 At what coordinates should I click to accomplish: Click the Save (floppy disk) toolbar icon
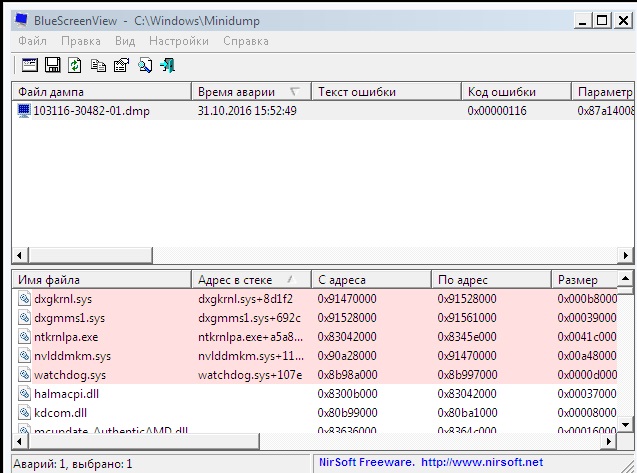coord(53,65)
